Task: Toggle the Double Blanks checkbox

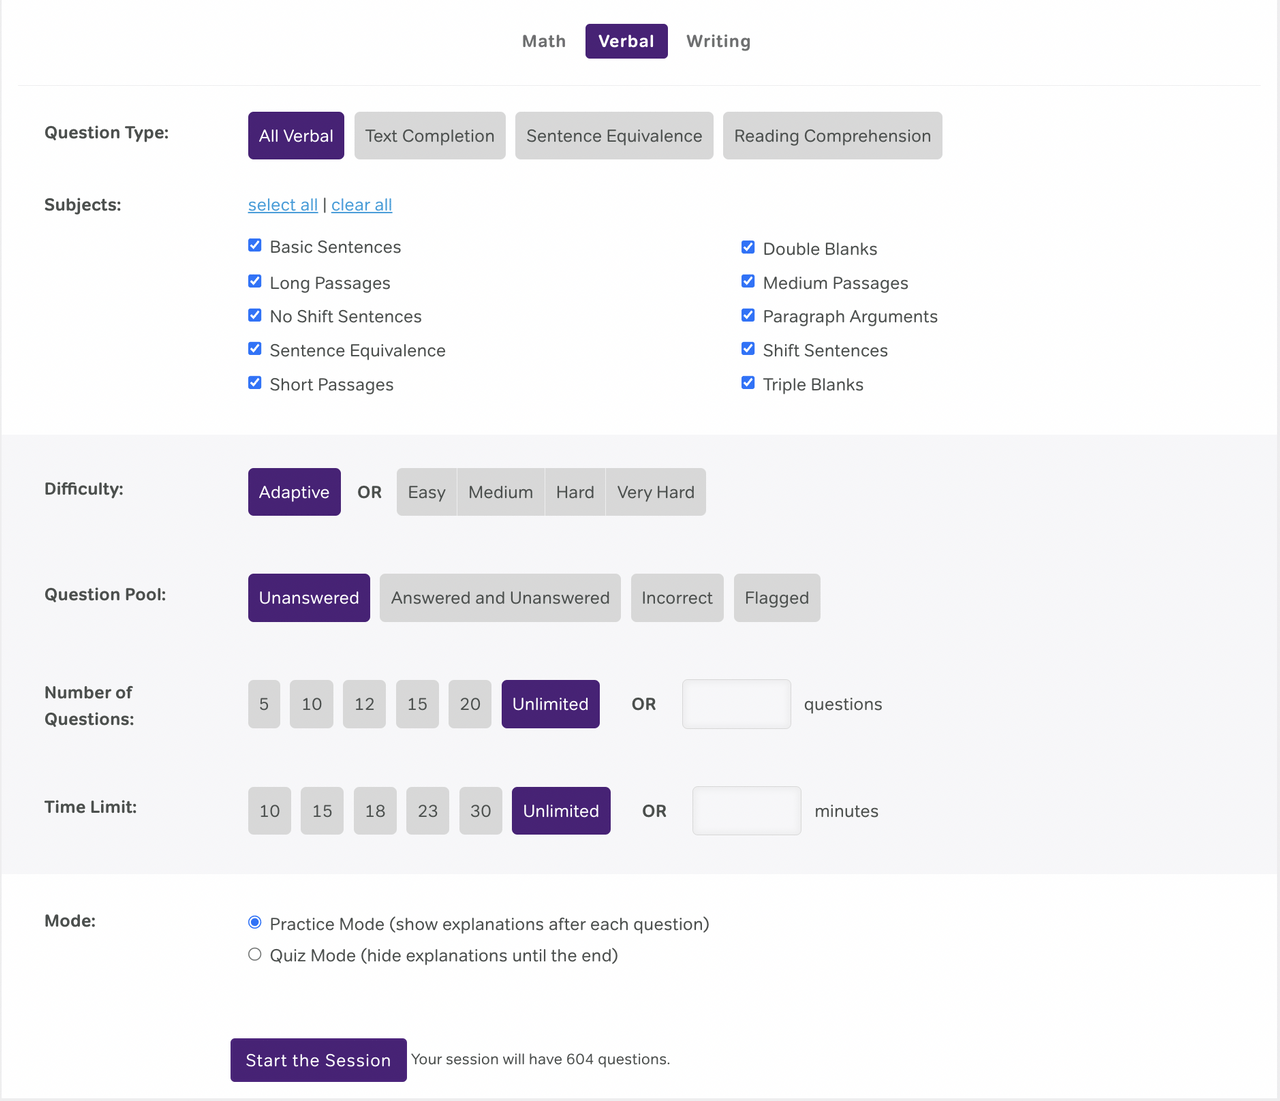Action: 748,247
